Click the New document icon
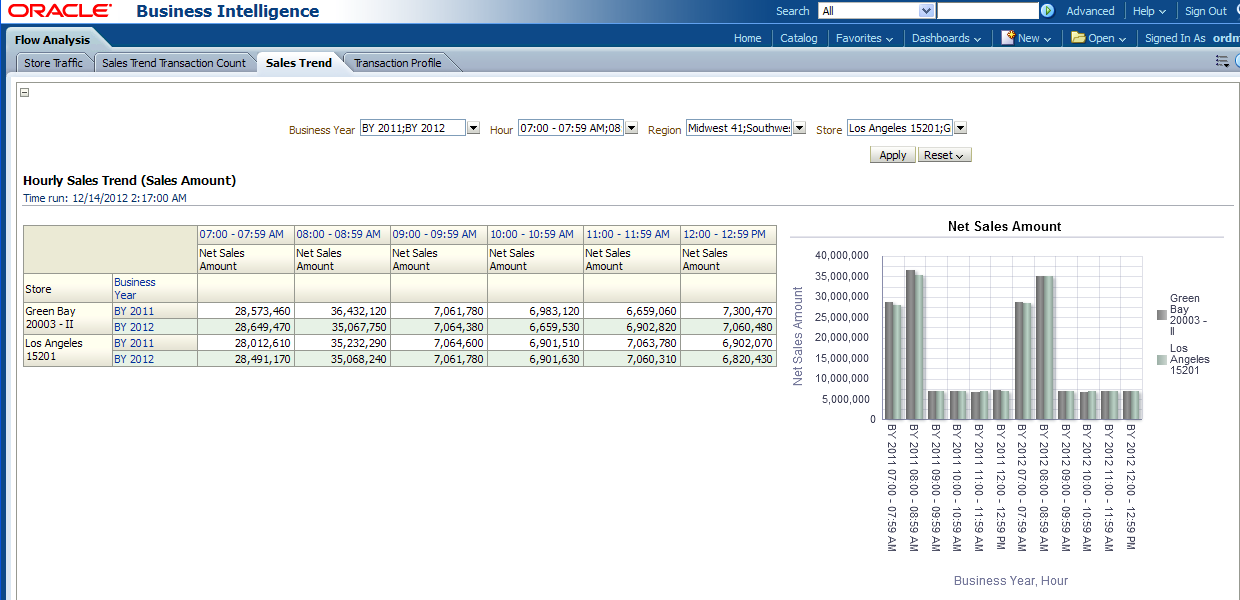Screen dimensions: 1240x600 1008,38
